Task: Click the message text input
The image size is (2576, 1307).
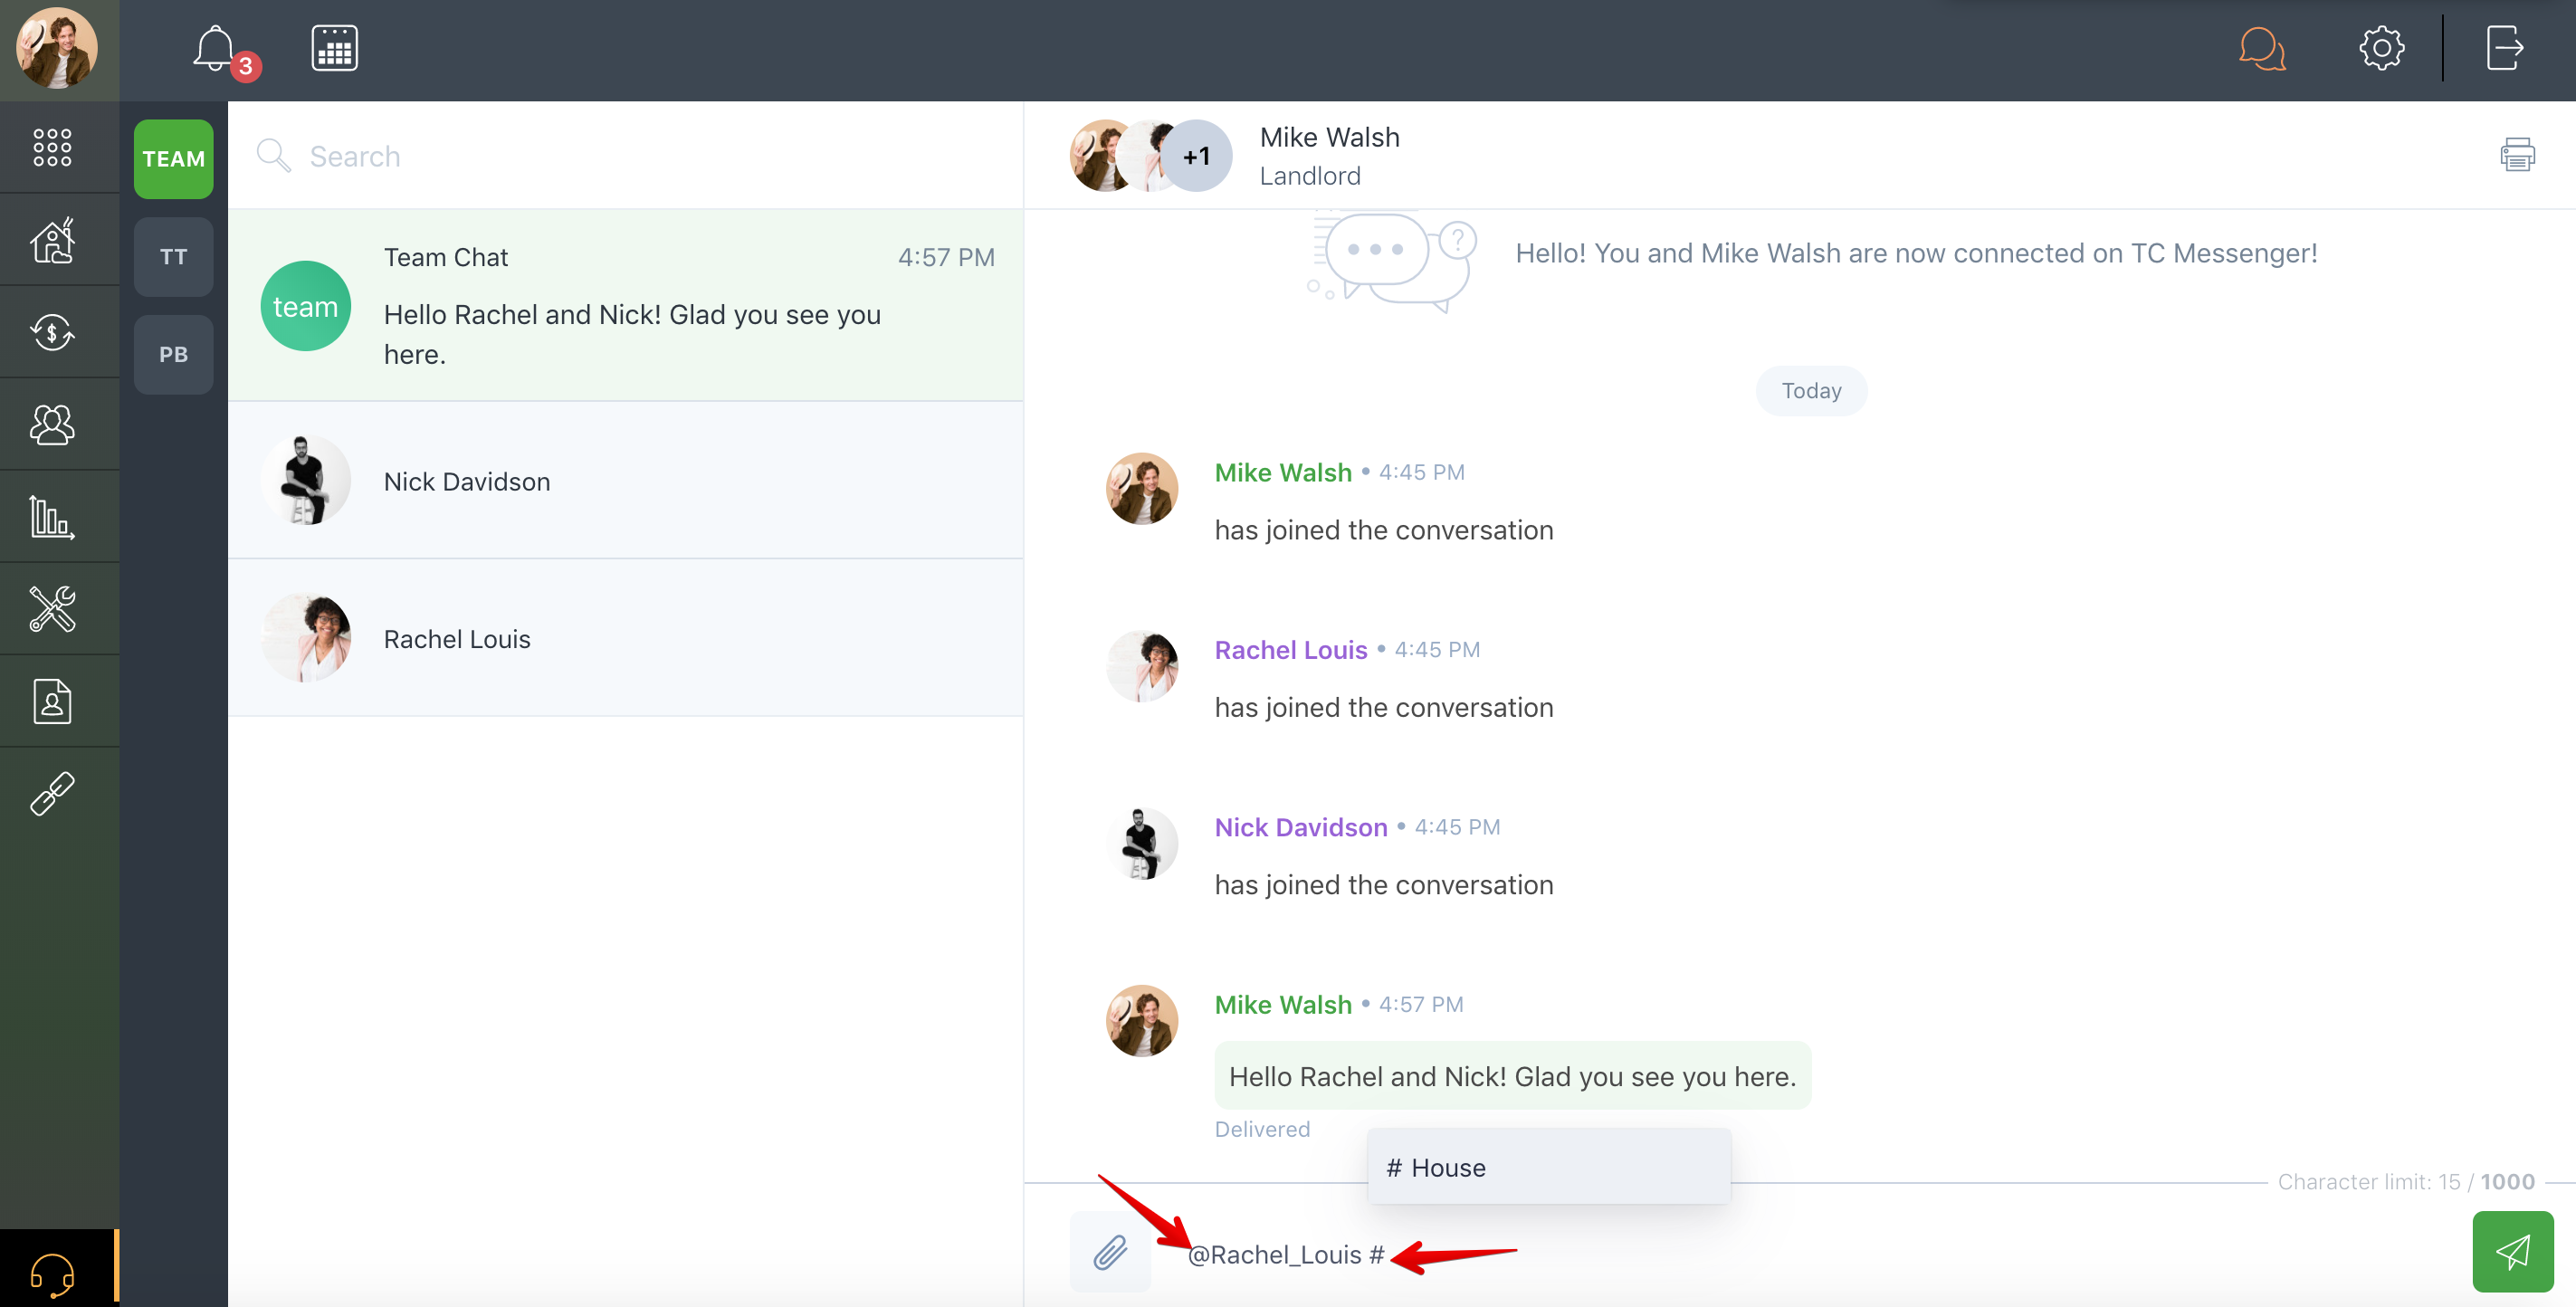Action: pos(1810,1254)
